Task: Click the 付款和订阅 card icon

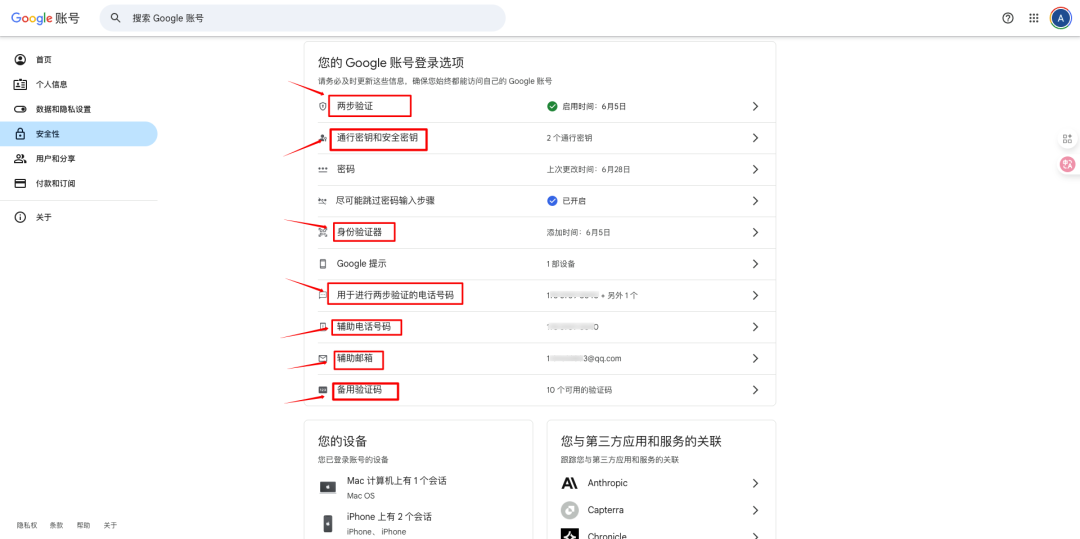Action: pos(21,184)
